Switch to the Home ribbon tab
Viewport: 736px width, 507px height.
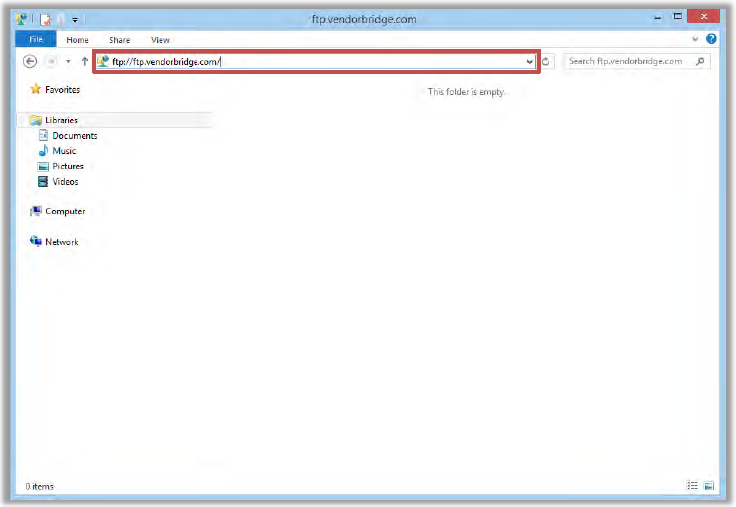[77, 40]
